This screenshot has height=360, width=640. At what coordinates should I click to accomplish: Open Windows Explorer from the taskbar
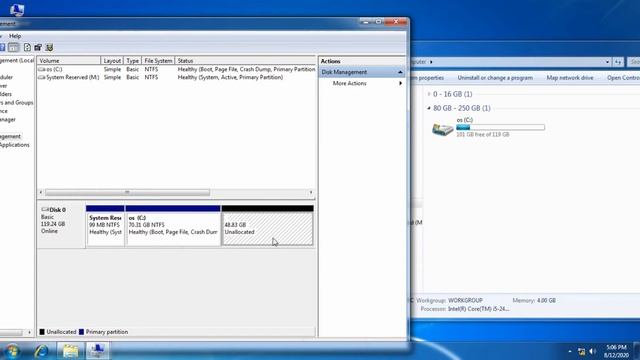[70, 351]
